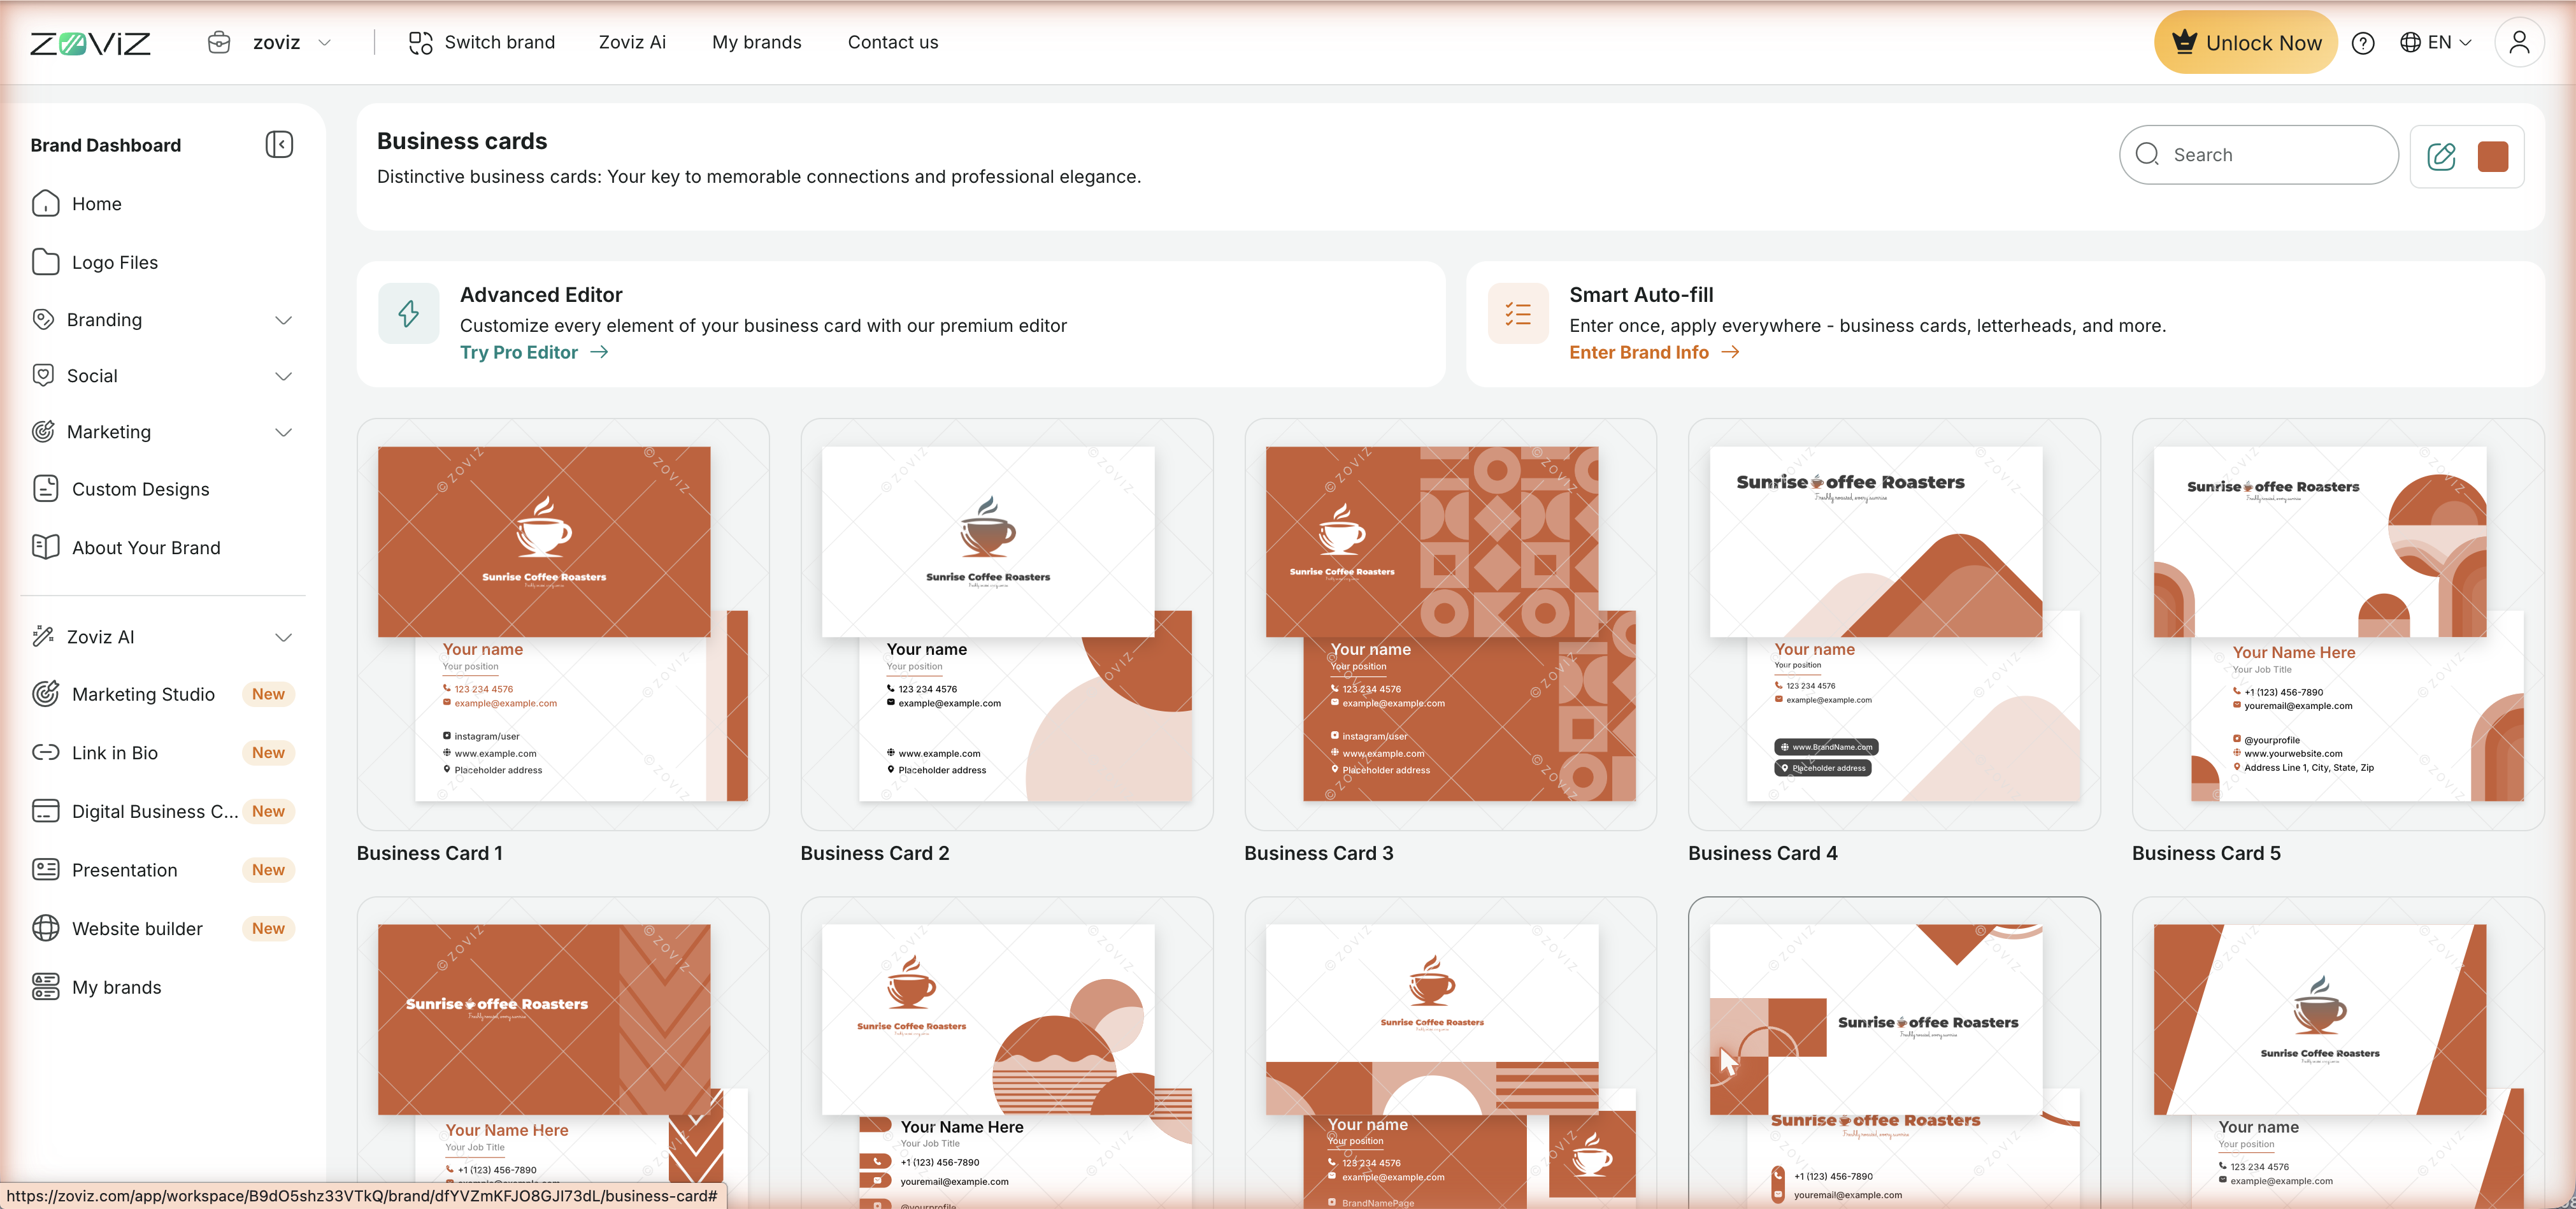Open Zoviz Ai in top navigation
The height and width of the screenshot is (1209, 2576).
pyautogui.click(x=632, y=42)
